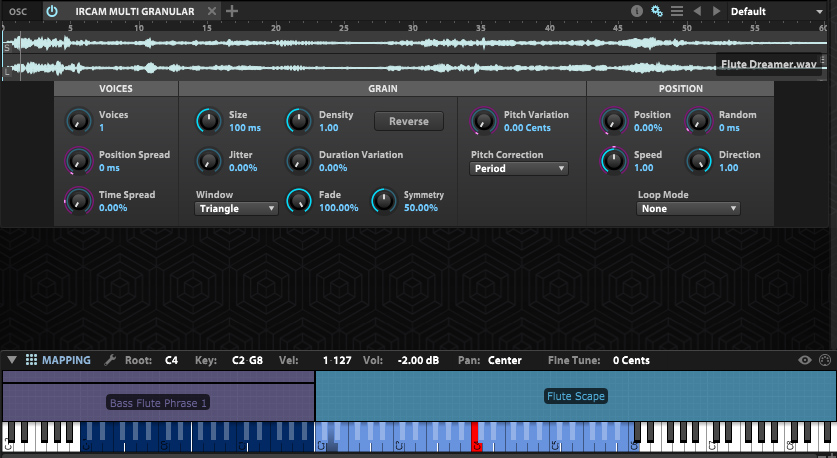Screen dimensions: 837x458
Task: Go to next preset arrow
Action: (x=716, y=11)
